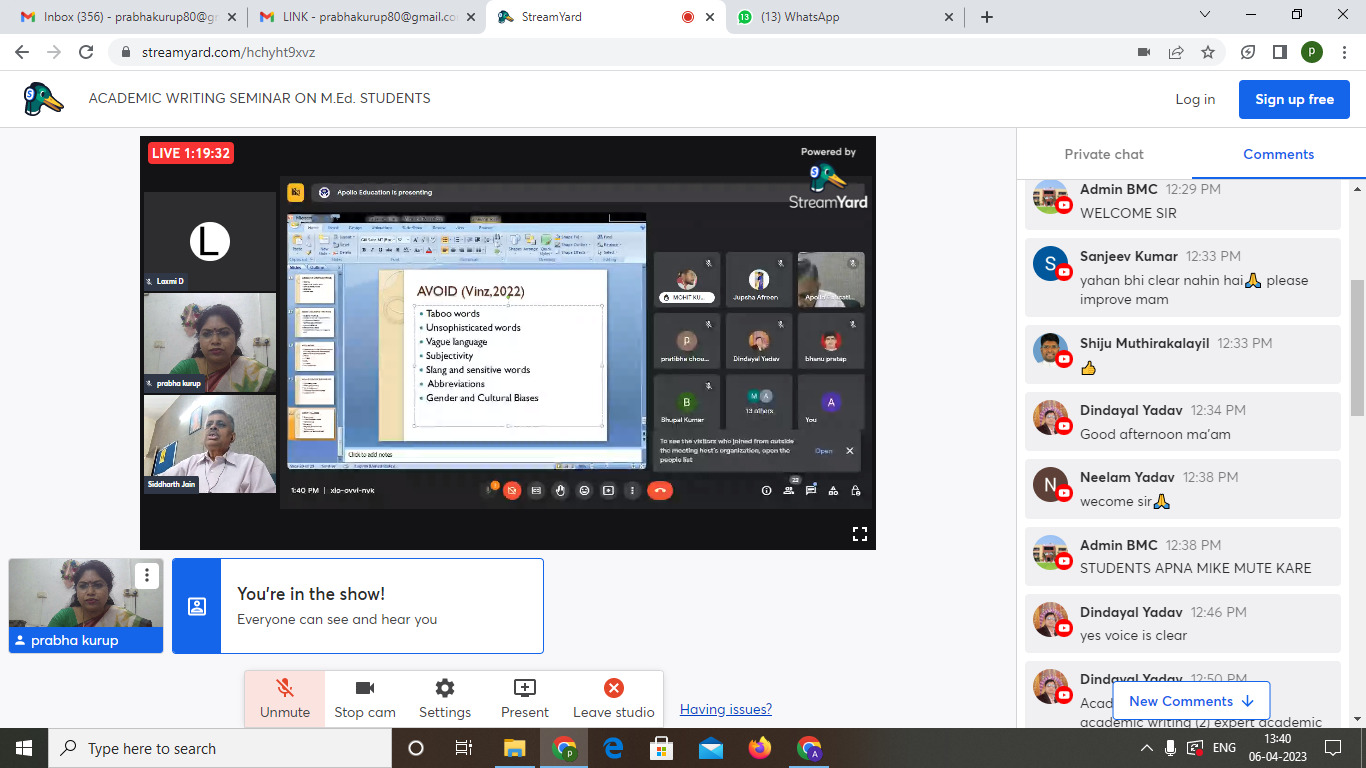Screen dimensions: 1366x768
Task: Leave the StreamYard studio
Action: coord(614,698)
